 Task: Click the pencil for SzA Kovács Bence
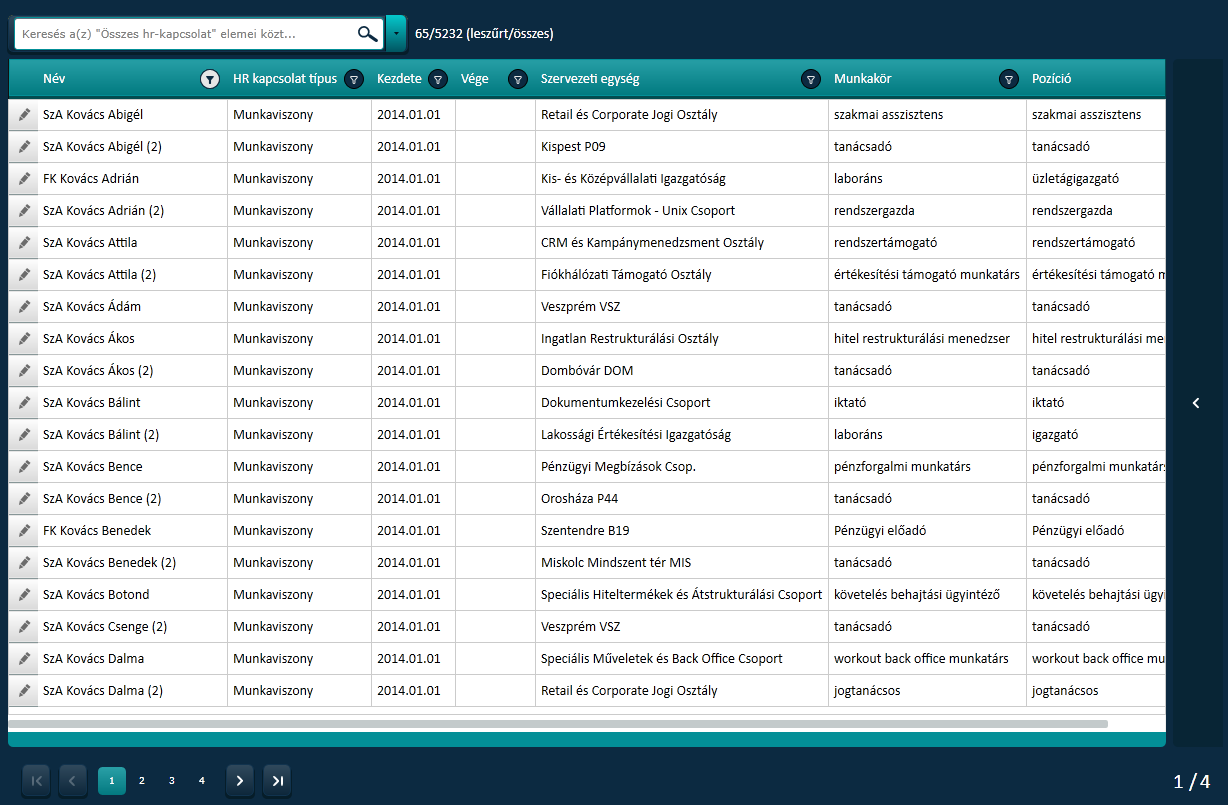pyautogui.click(x=24, y=467)
